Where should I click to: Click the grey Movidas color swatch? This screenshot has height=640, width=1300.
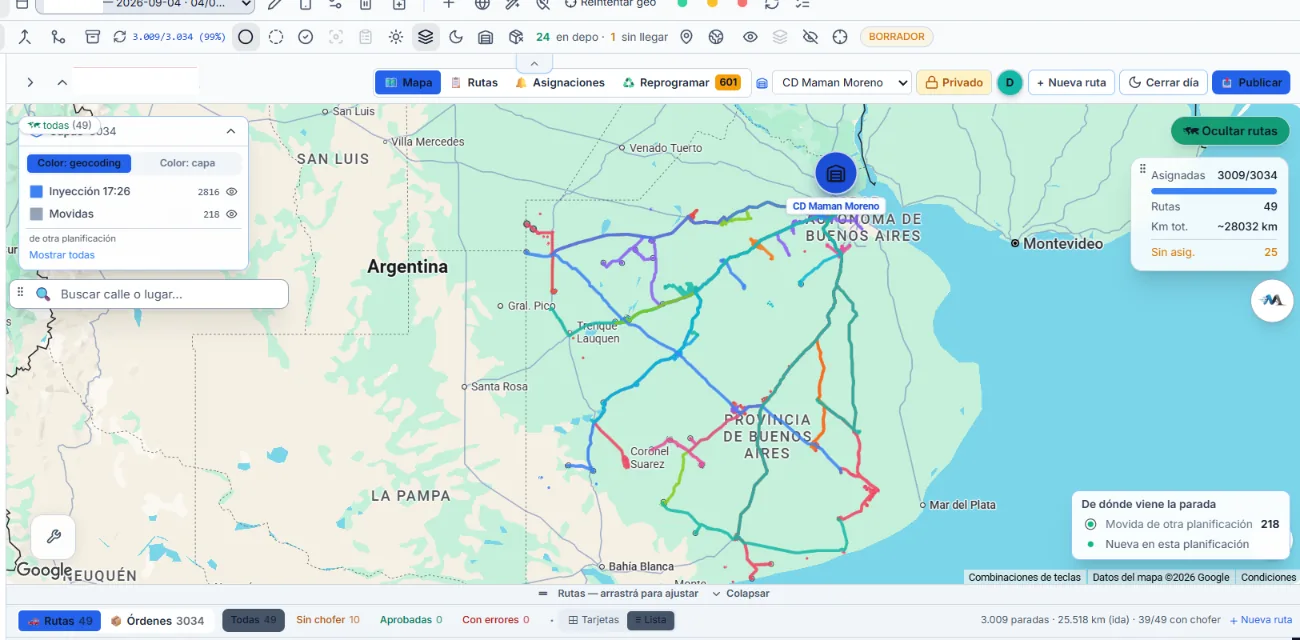coord(36,214)
